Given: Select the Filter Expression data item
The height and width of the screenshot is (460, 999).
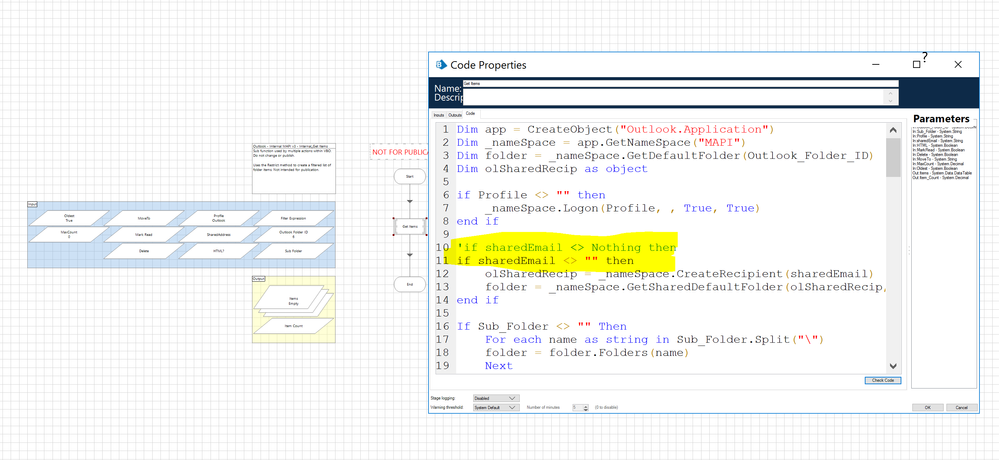Looking at the screenshot, I should 293,217.
